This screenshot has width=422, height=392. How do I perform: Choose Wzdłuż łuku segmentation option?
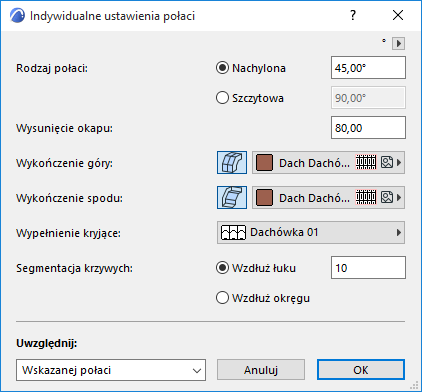(x=222, y=268)
